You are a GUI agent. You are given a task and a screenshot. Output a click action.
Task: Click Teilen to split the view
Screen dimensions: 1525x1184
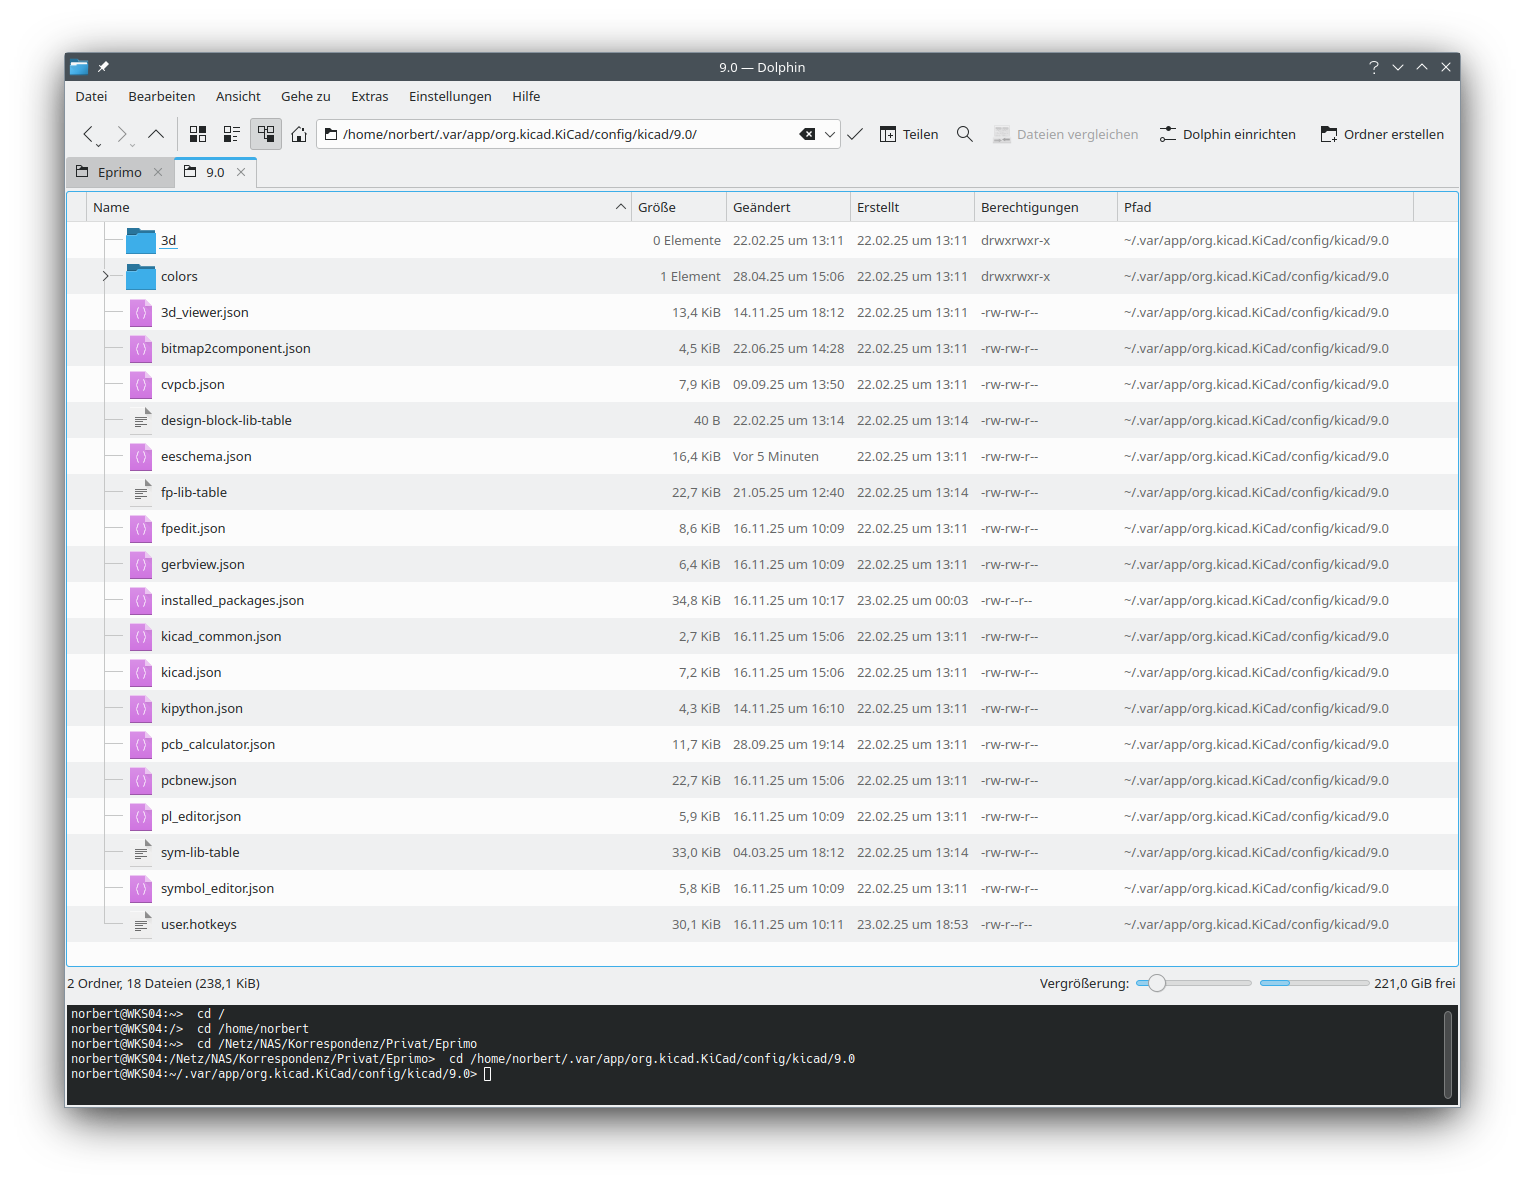point(909,134)
